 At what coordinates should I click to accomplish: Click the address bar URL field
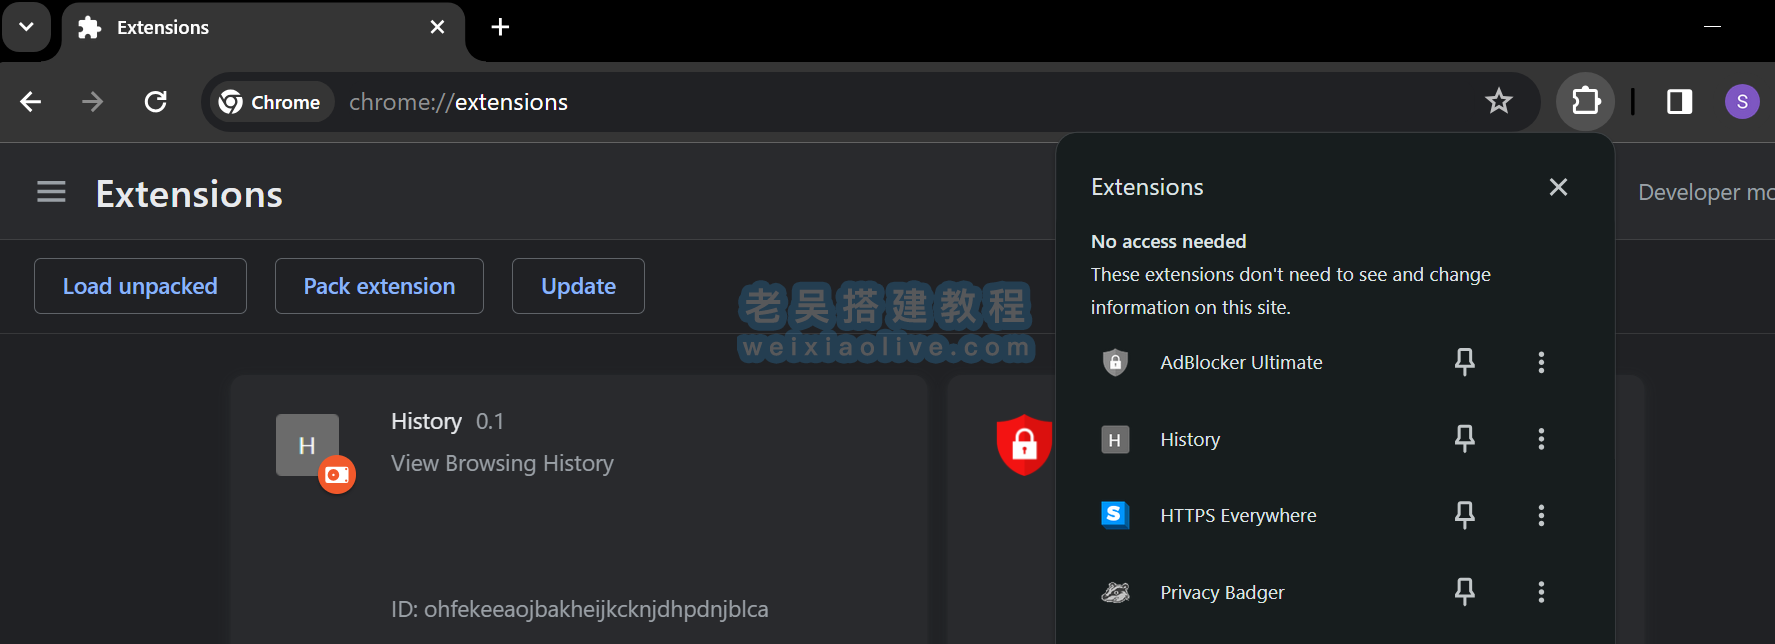pyautogui.click(x=900, y=102)
